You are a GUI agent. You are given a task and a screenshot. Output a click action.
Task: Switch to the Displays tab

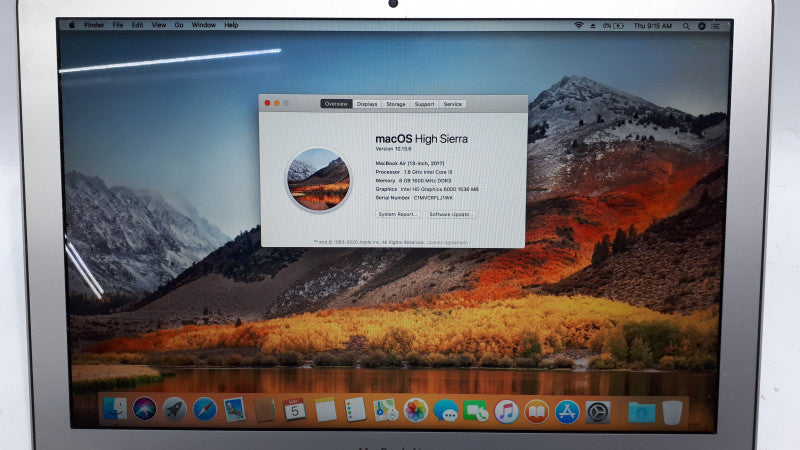point(367,104)
